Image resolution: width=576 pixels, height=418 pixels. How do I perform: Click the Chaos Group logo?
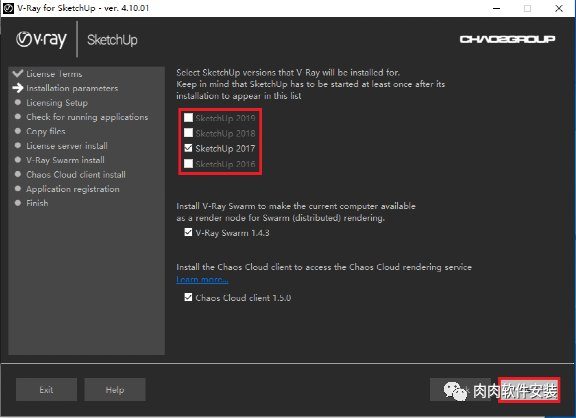click(x=507, y=39)
